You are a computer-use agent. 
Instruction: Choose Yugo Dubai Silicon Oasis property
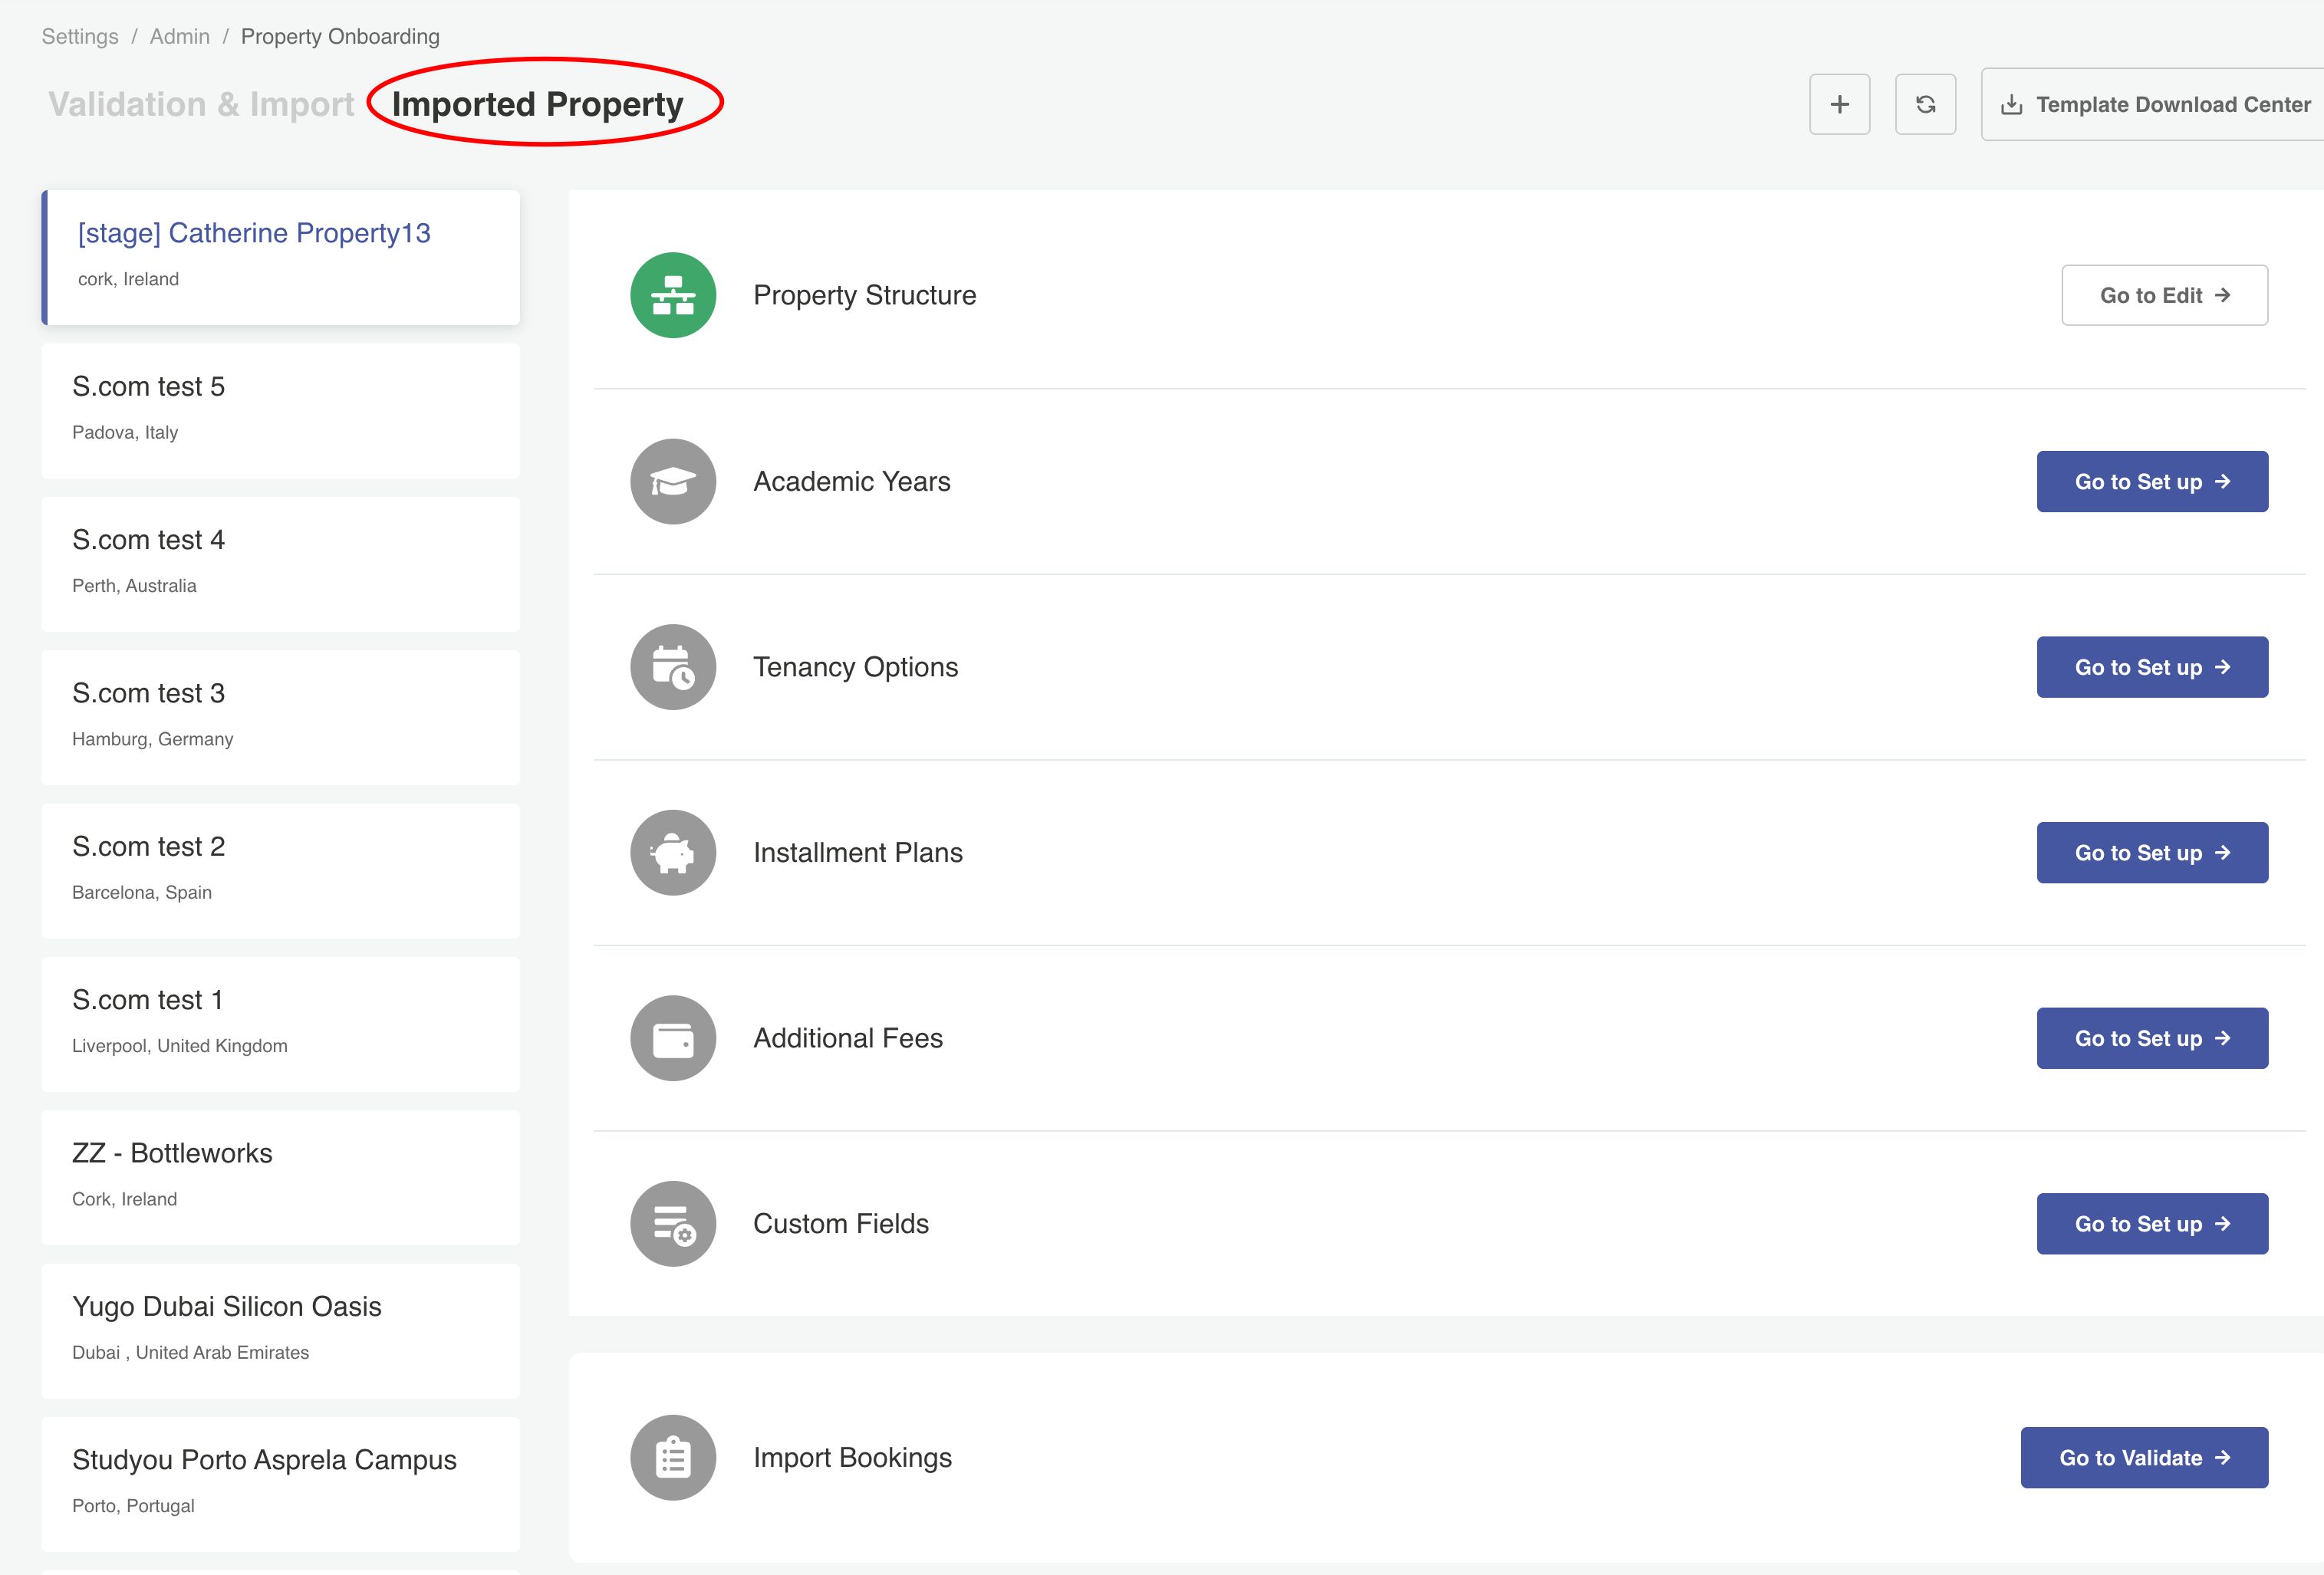coord(280,1330)
